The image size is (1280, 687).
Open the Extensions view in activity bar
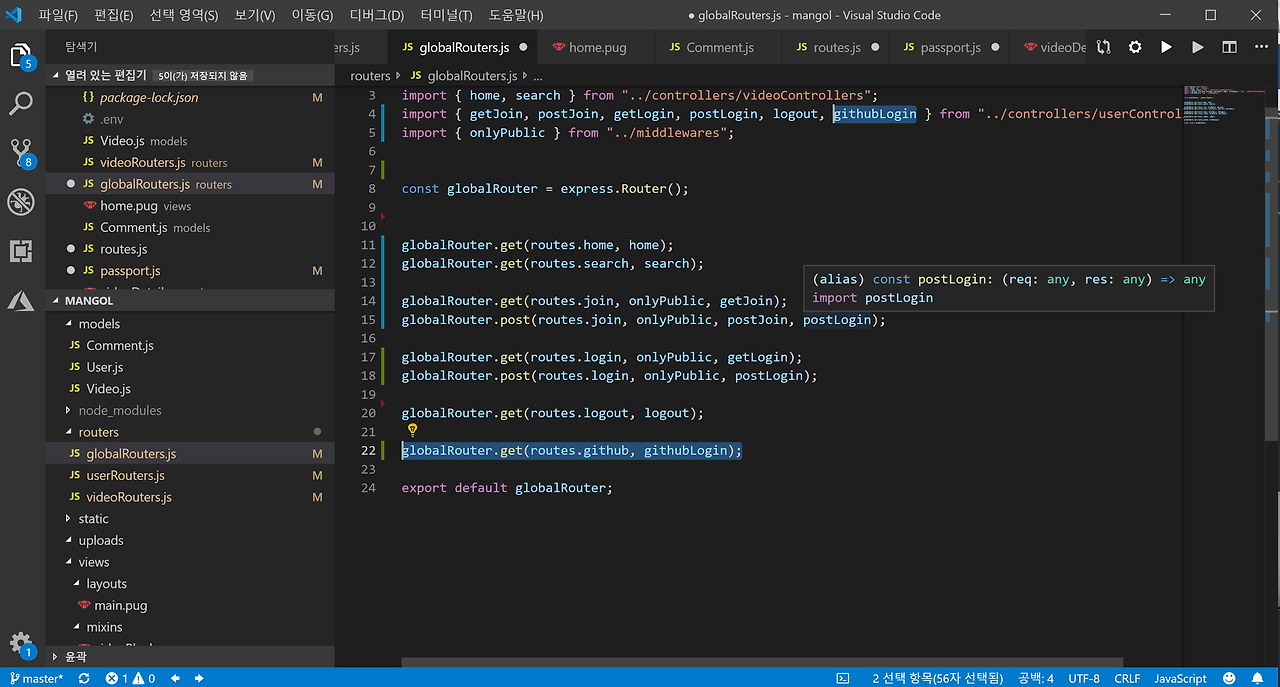coord(21,251)
